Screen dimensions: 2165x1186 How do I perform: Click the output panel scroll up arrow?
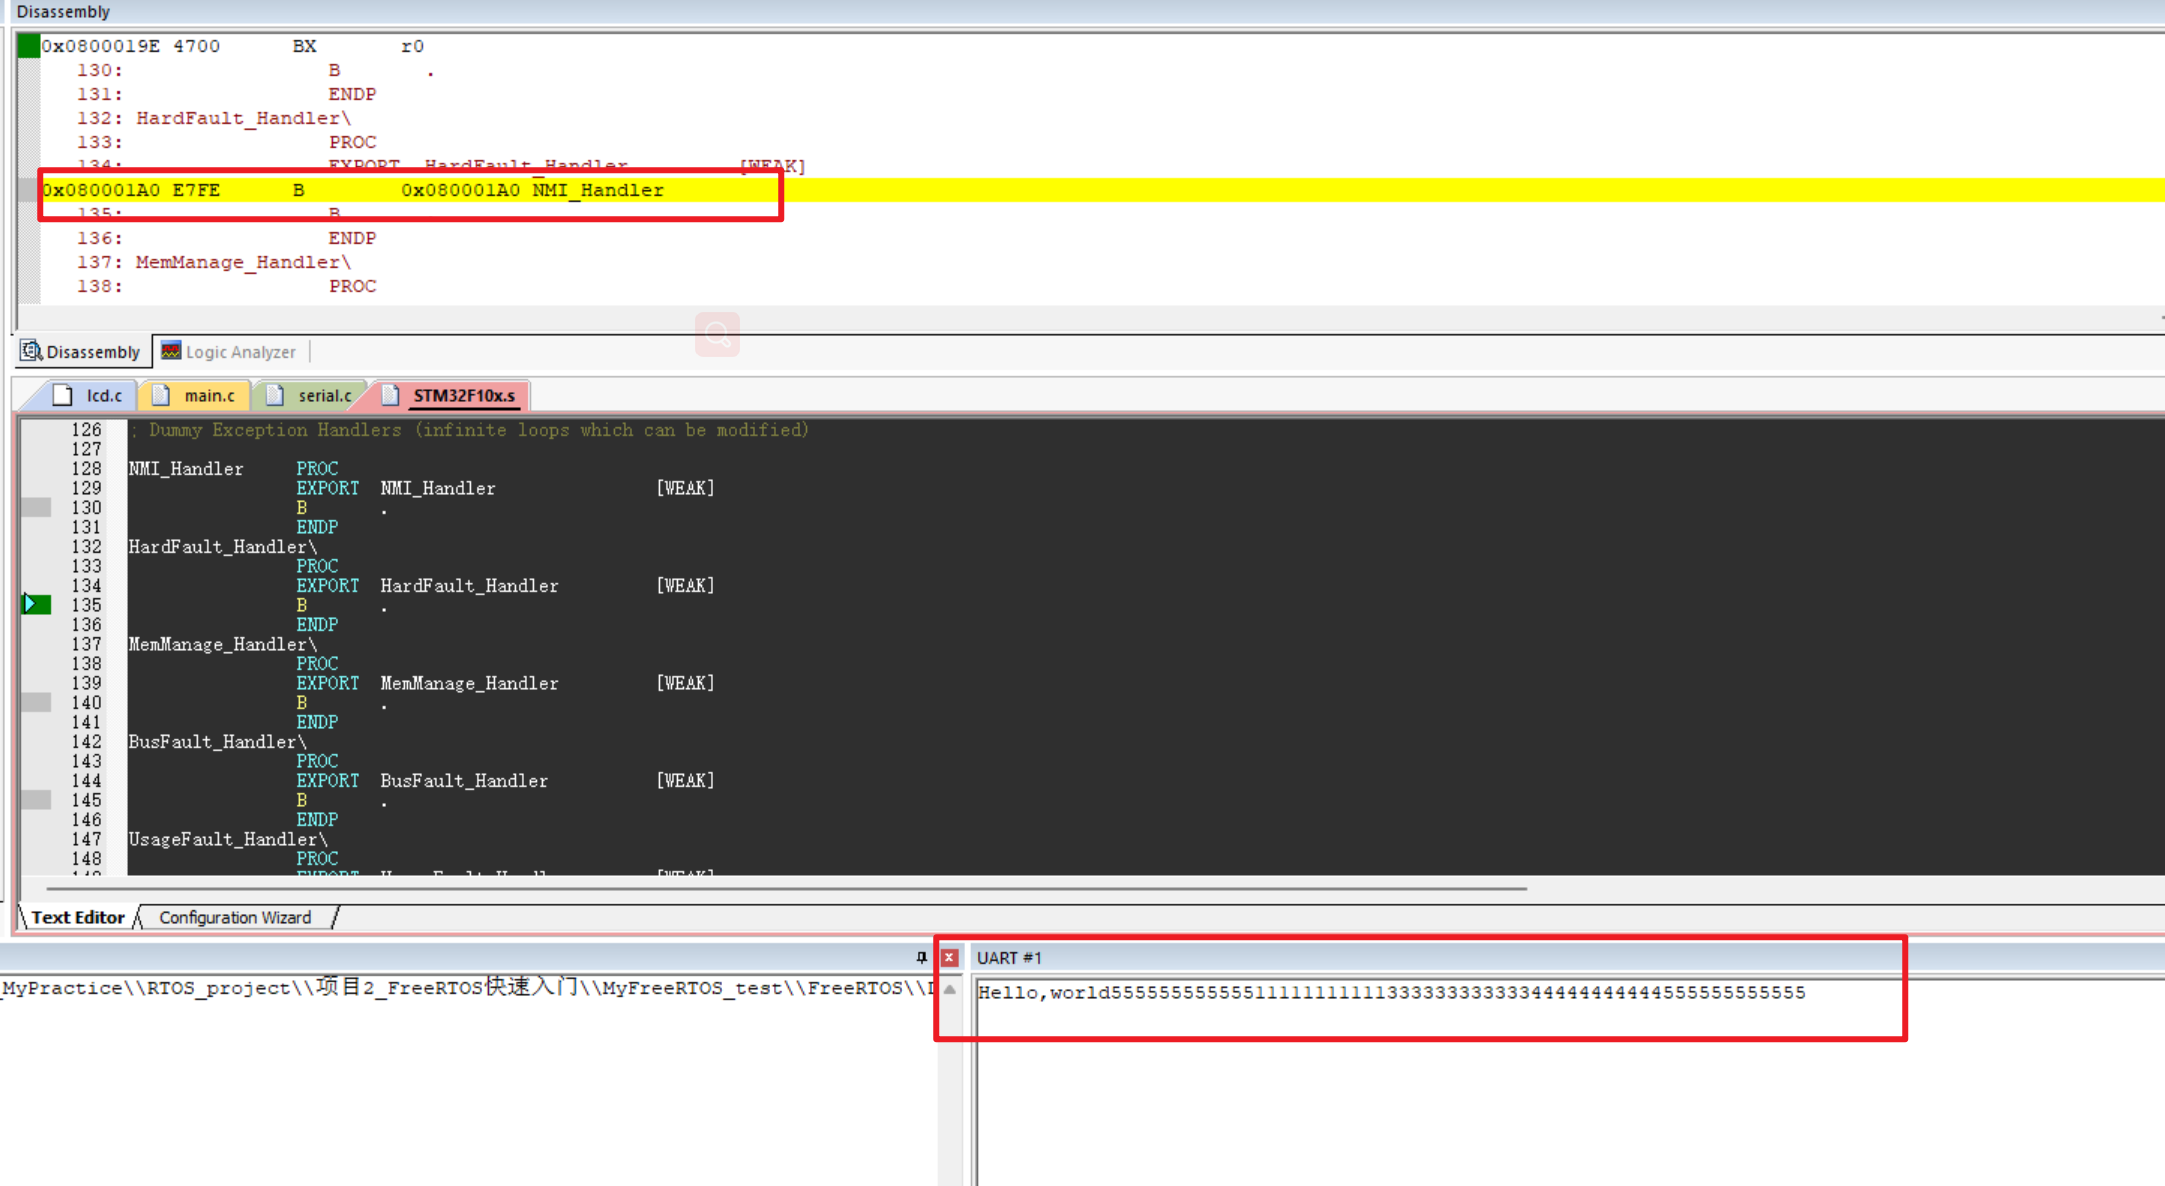[950, 990]
